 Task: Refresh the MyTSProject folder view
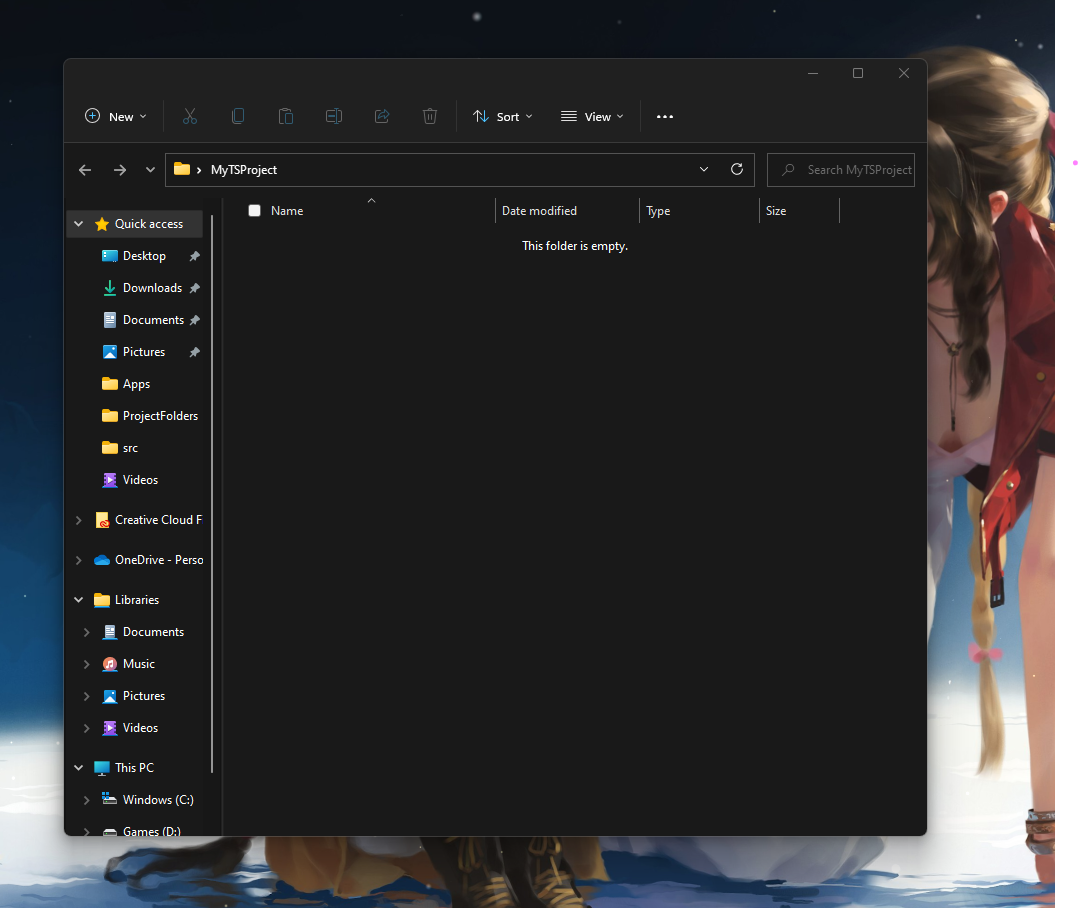pyautogui.click(x=737, y=169)
